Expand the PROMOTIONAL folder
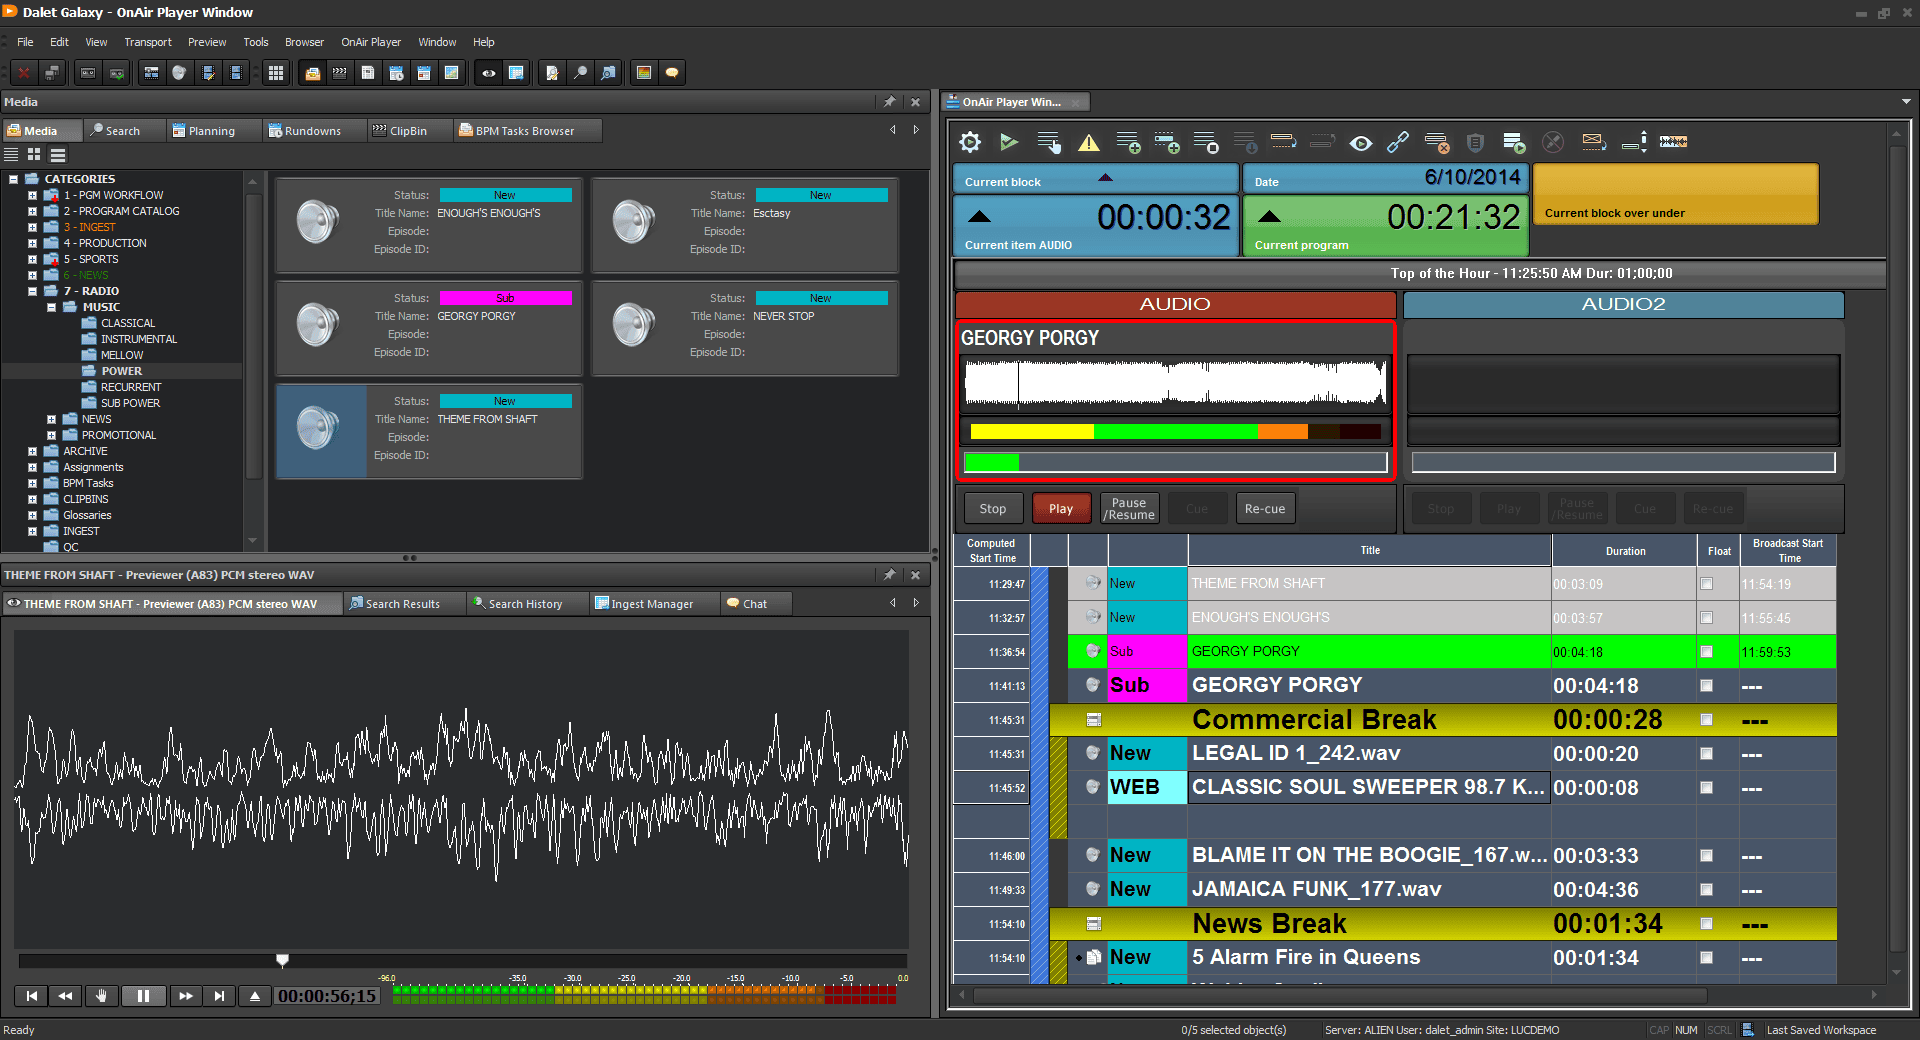The width and height of the screenshot is (1920, 1040). point(51,435)
